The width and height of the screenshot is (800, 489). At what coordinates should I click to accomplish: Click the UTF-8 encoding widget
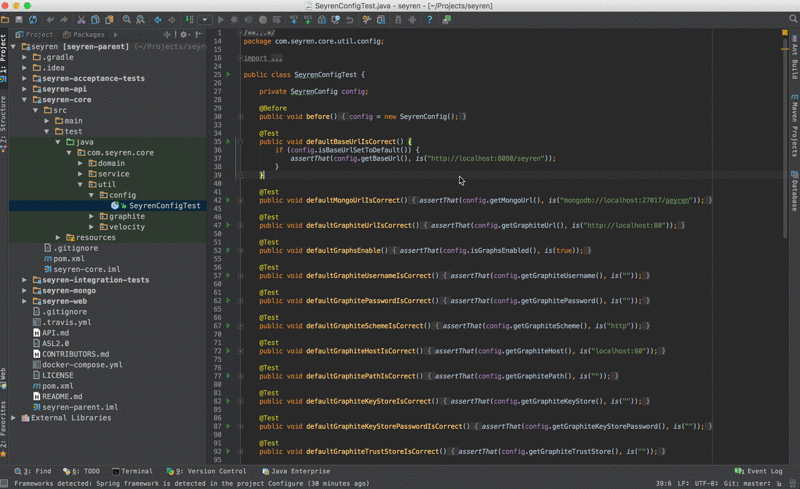(706, 483)
